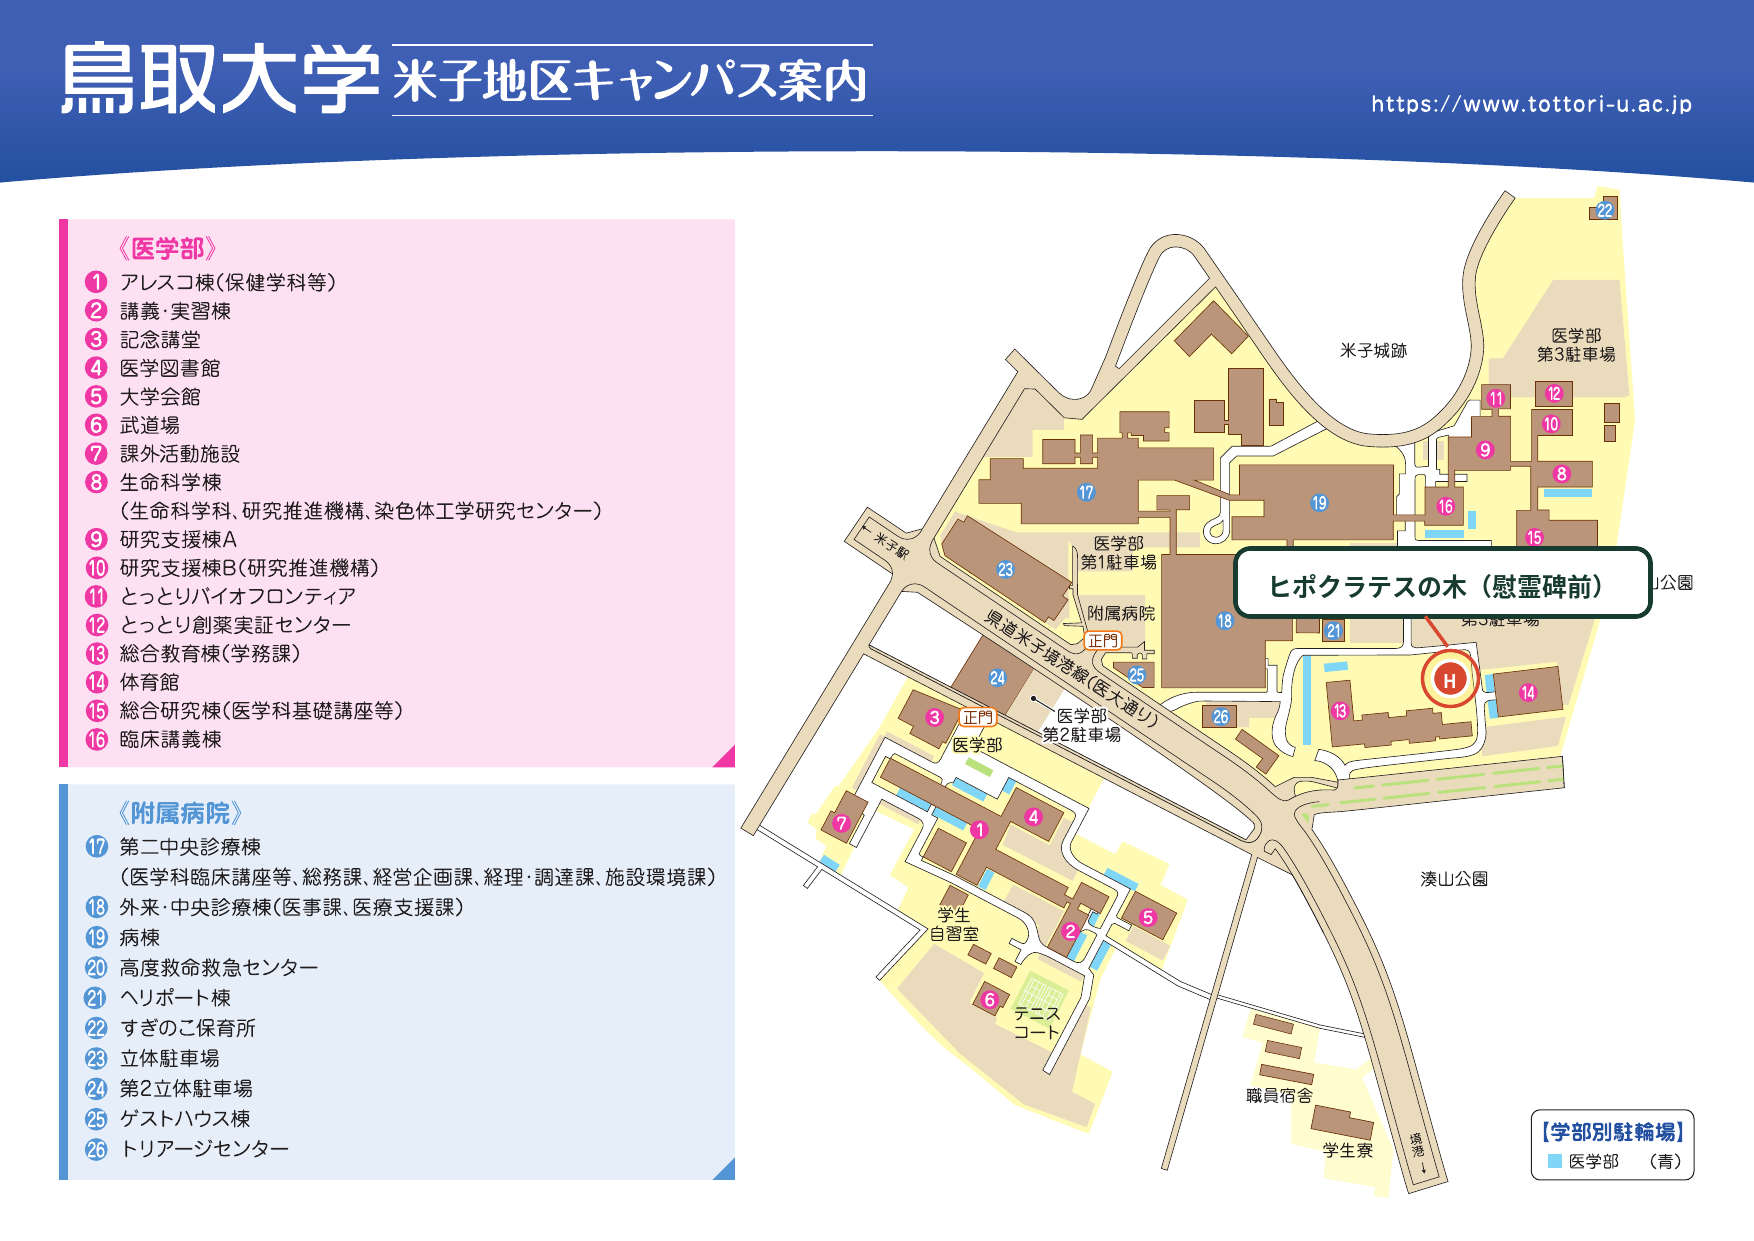Click legend row アレスコ棟(保健学科等)
1754x1241 pixels.
211,282
